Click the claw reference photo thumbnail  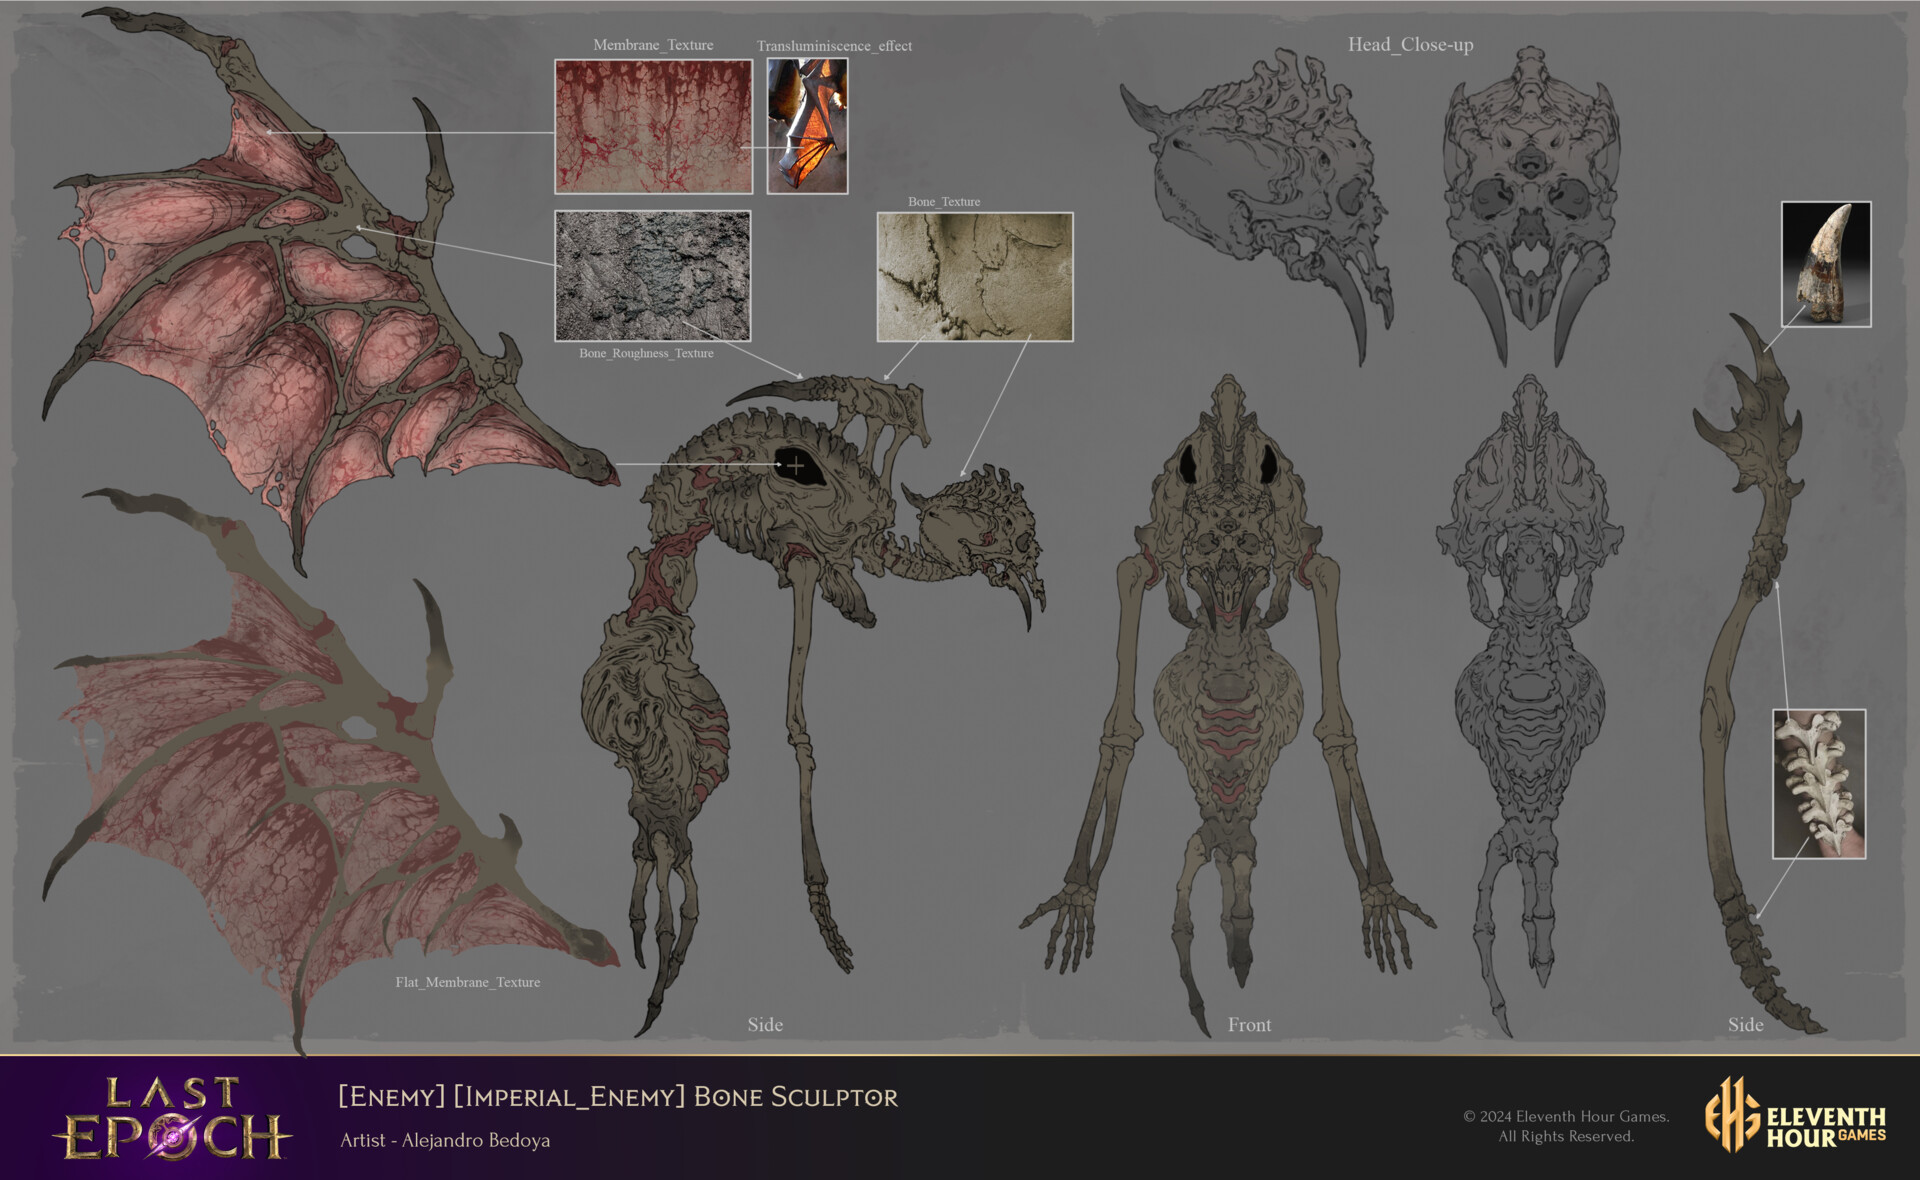[x=1825, y=264]
